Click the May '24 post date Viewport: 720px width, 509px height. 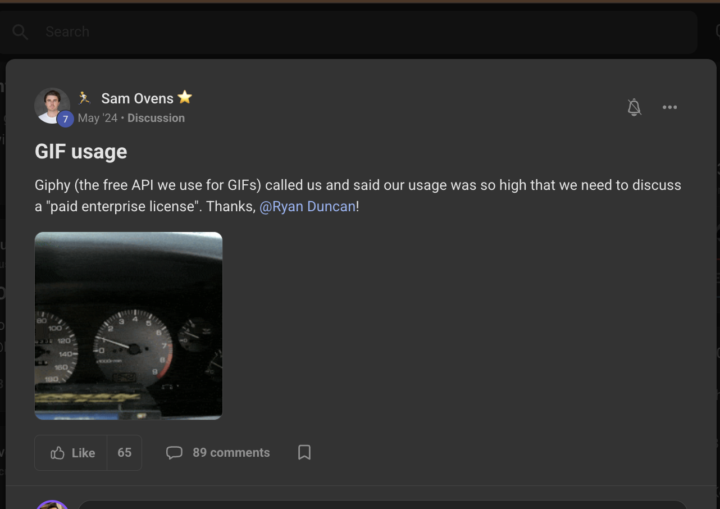click(x=97, y=118)
